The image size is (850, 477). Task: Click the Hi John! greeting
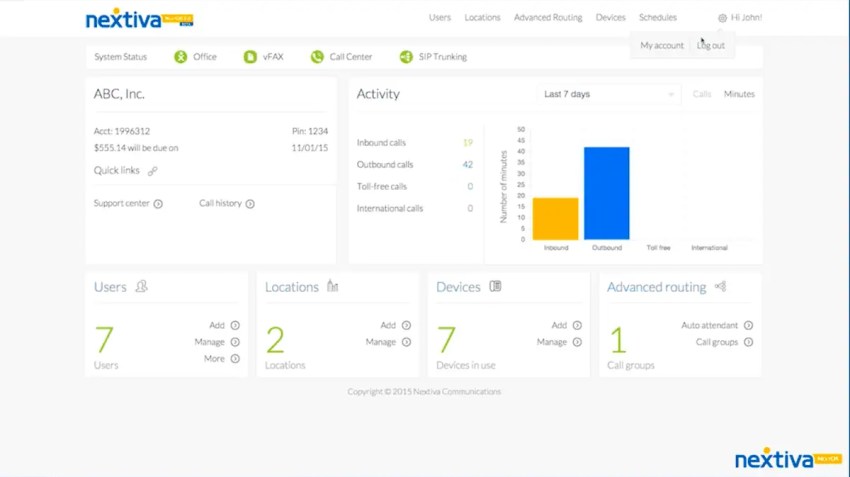coord(746,17)
